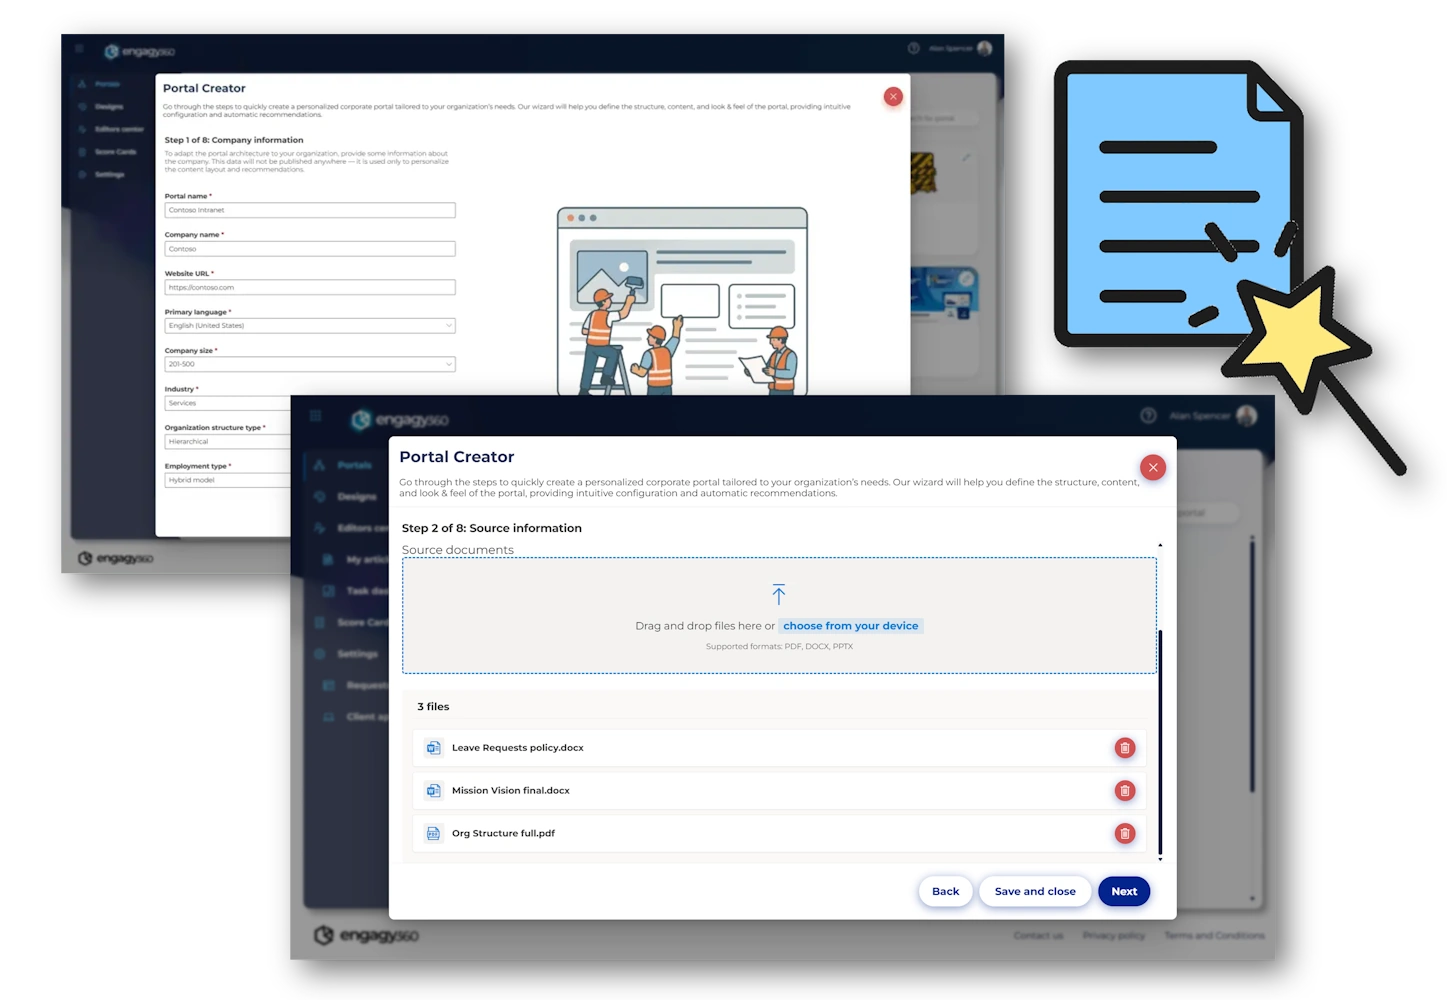This screenshot has width=1447, height=1000.
Task: Click the Portal name input field
Action: coord(310,210)
